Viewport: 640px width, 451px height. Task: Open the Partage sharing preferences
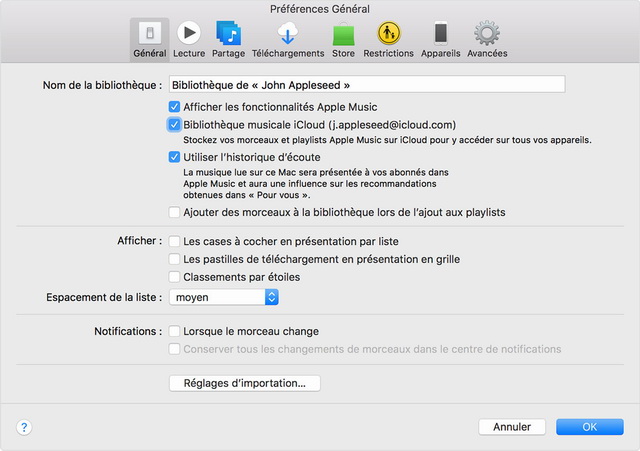228,38
